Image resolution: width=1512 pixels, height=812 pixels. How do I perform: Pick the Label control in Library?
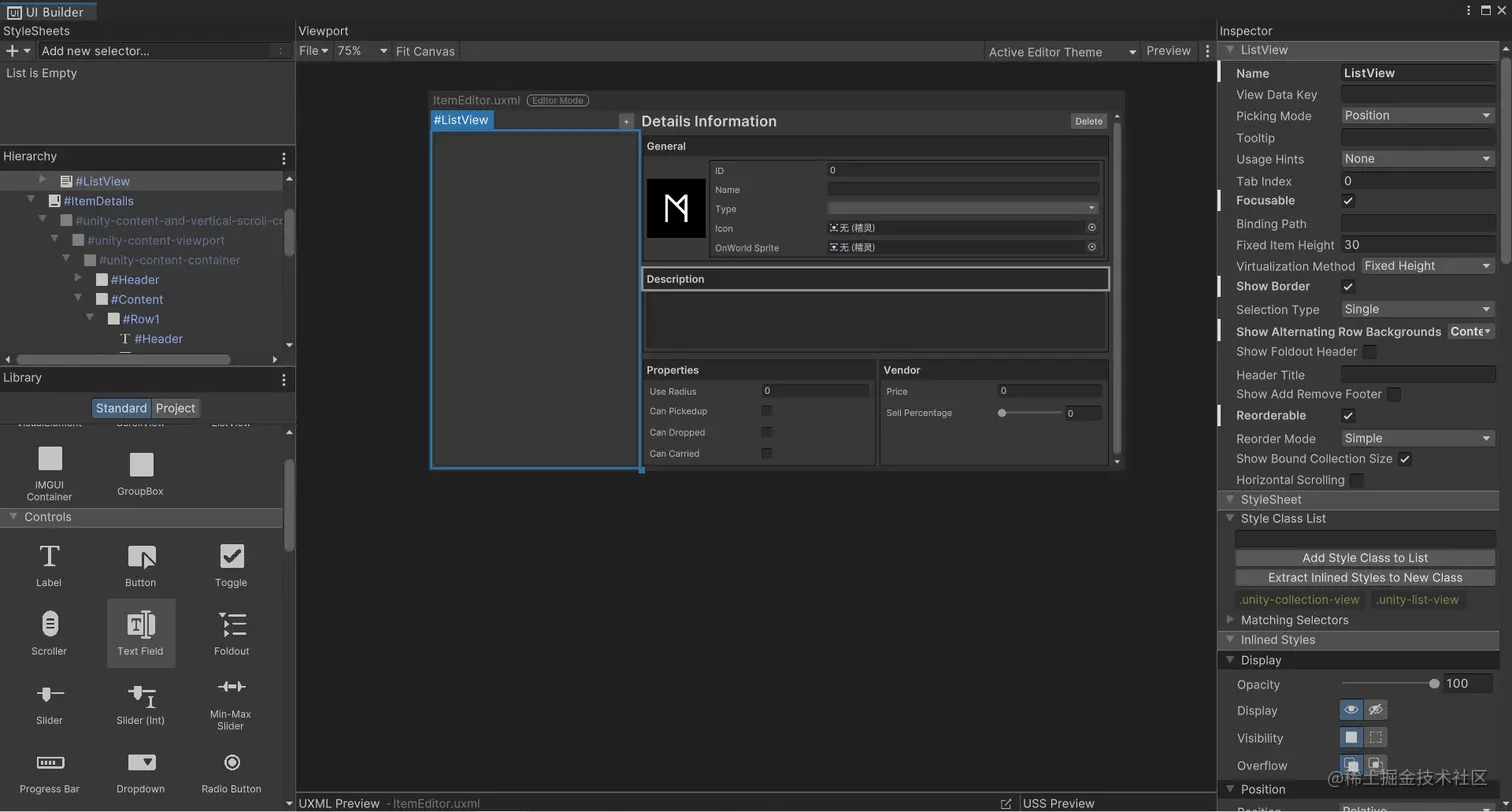coord(49,565)
